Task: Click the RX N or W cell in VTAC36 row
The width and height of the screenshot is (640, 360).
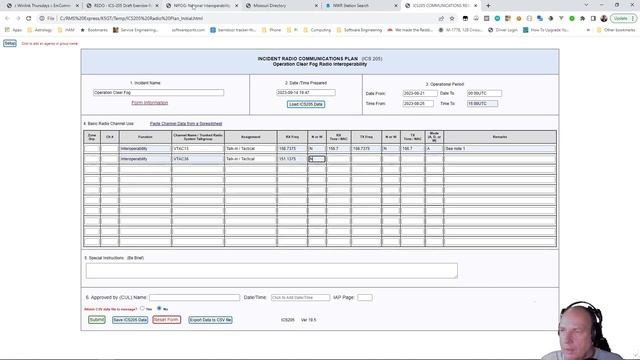Action: 317,159
